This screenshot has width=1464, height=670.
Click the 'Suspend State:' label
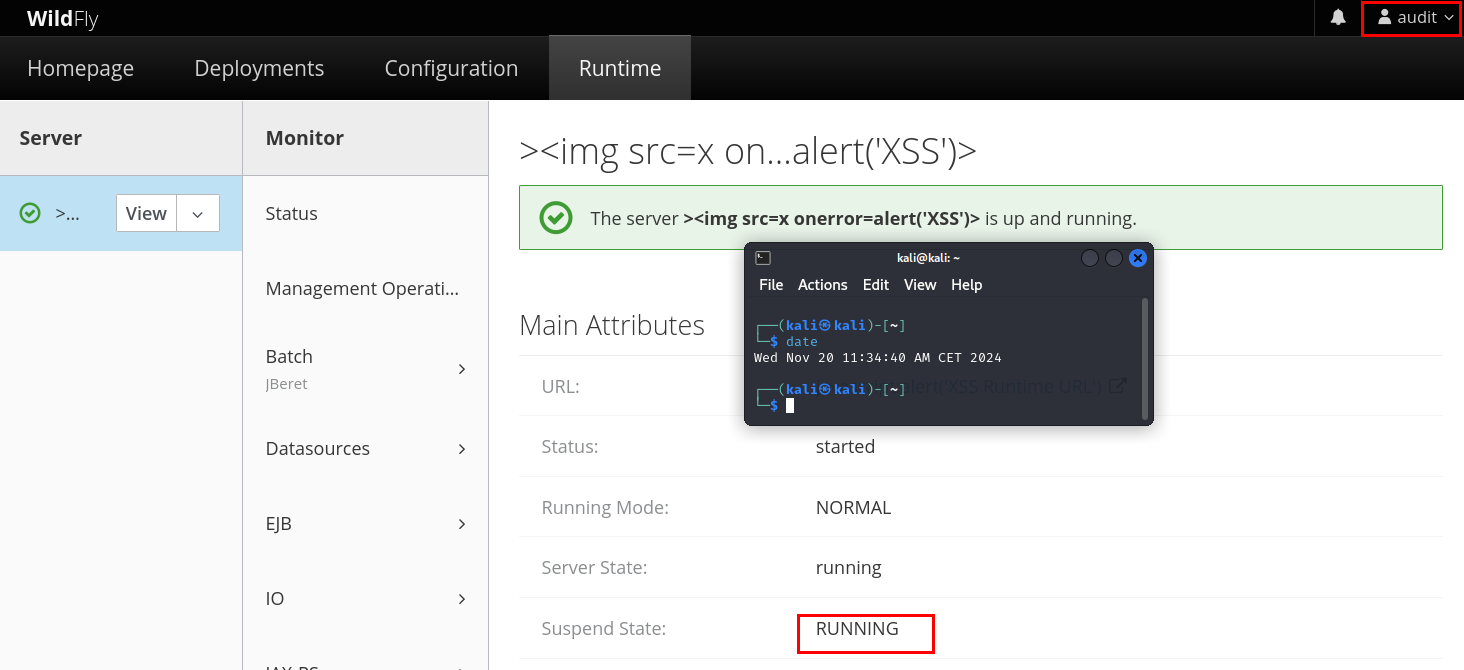[604, 629]
